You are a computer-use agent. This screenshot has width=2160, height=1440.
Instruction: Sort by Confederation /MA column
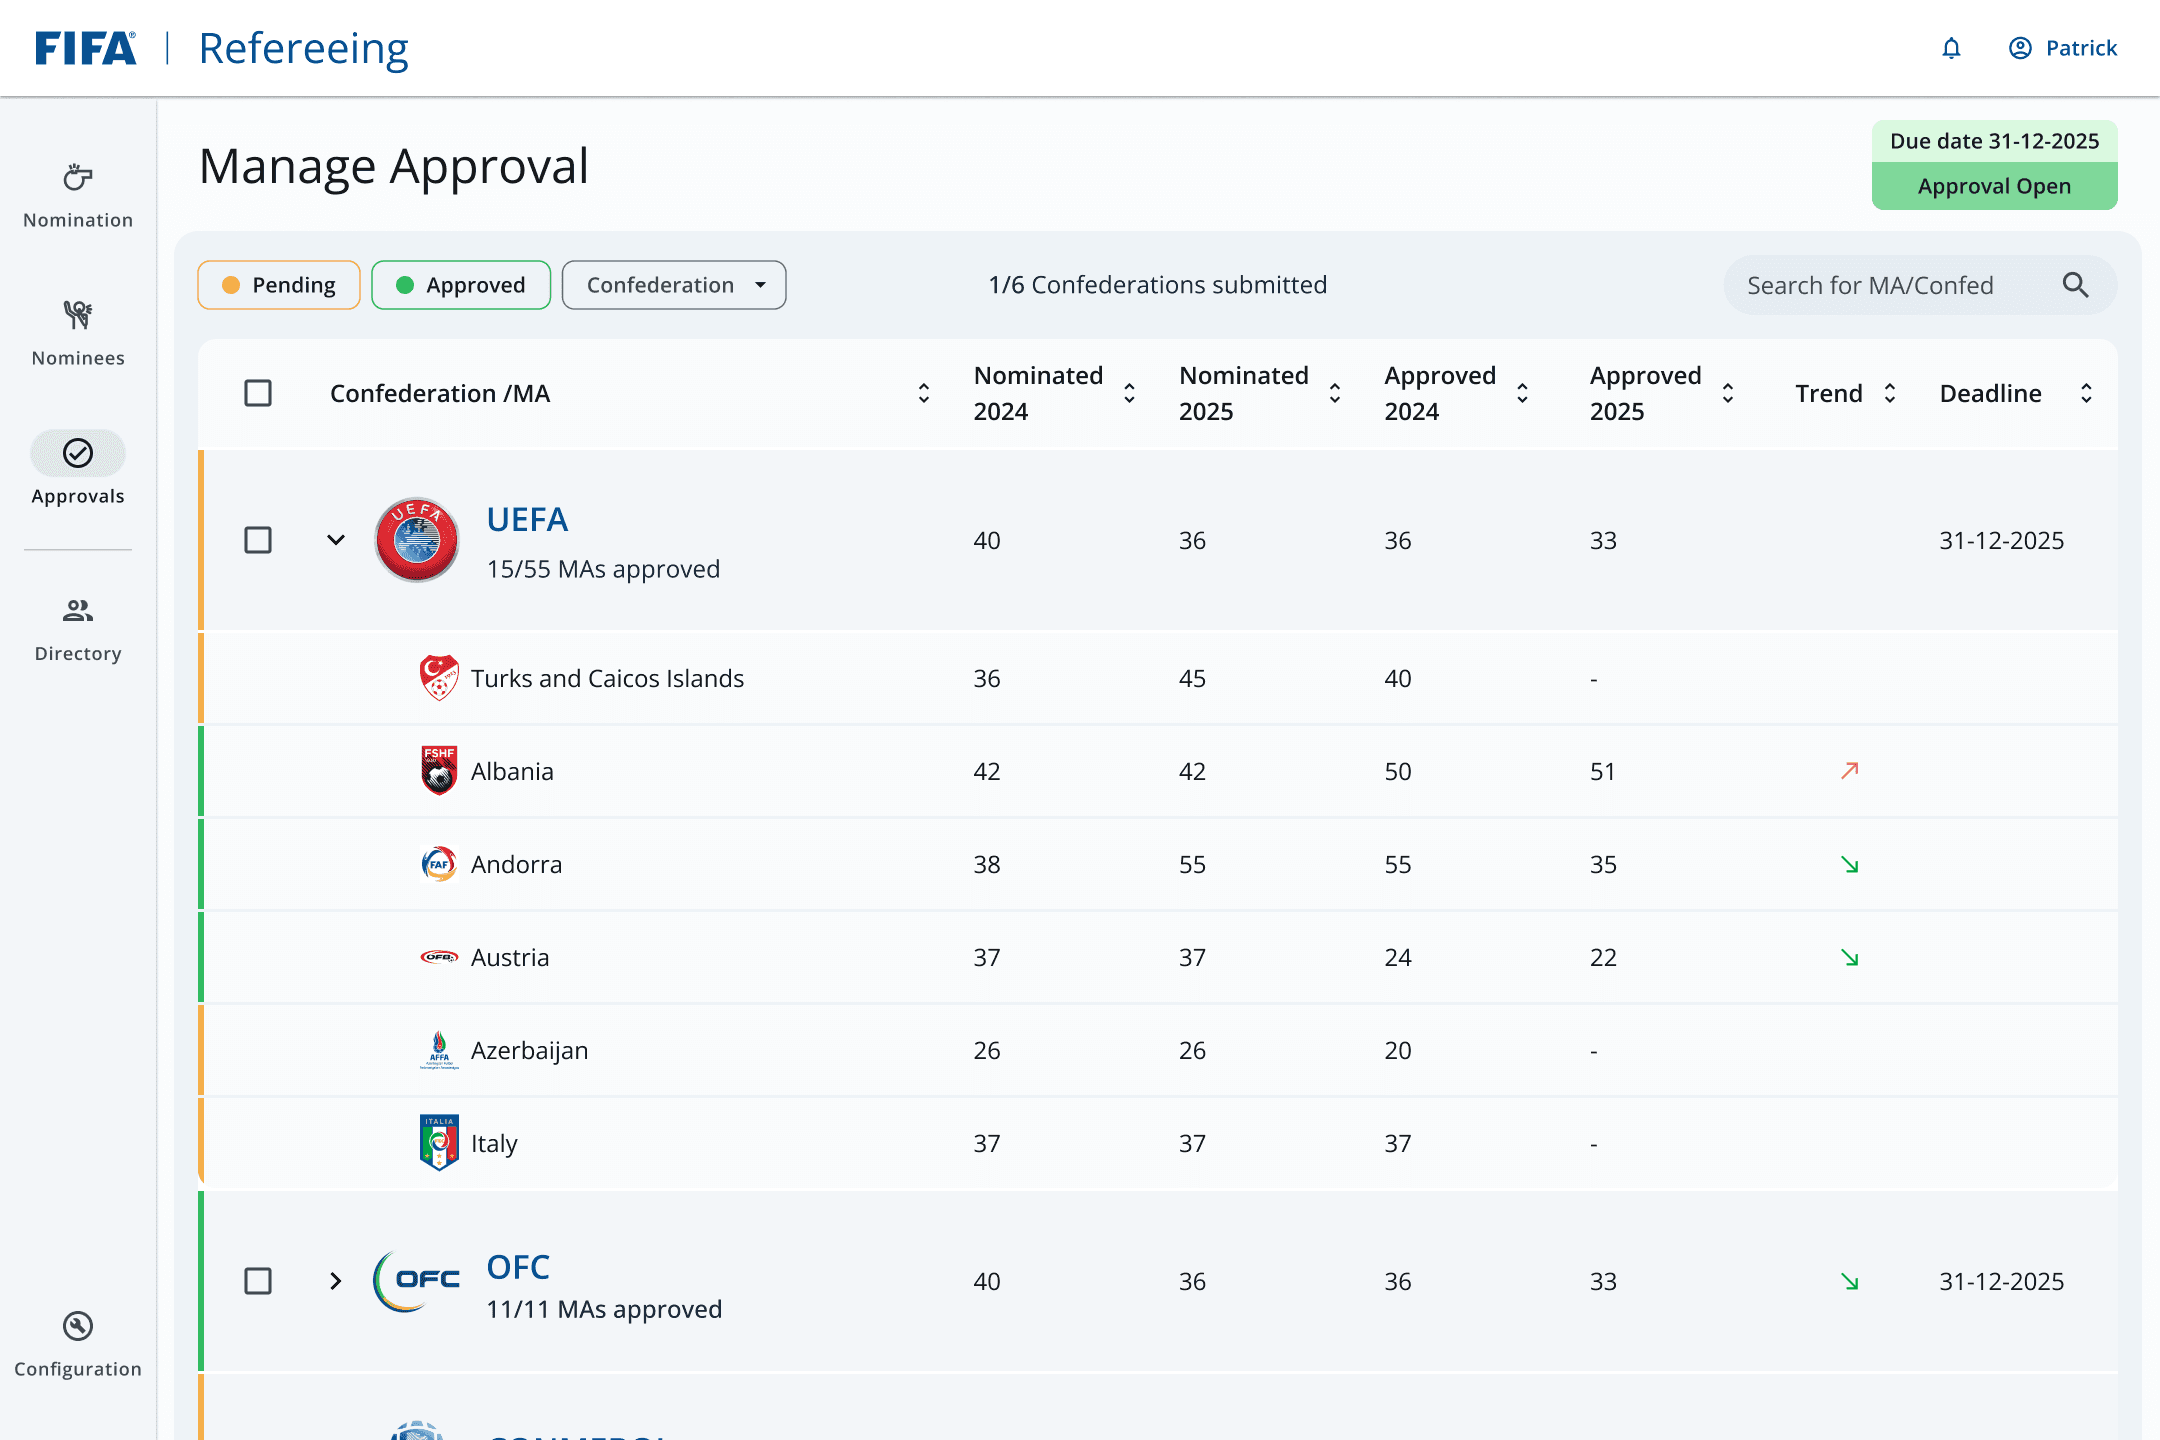924,393
